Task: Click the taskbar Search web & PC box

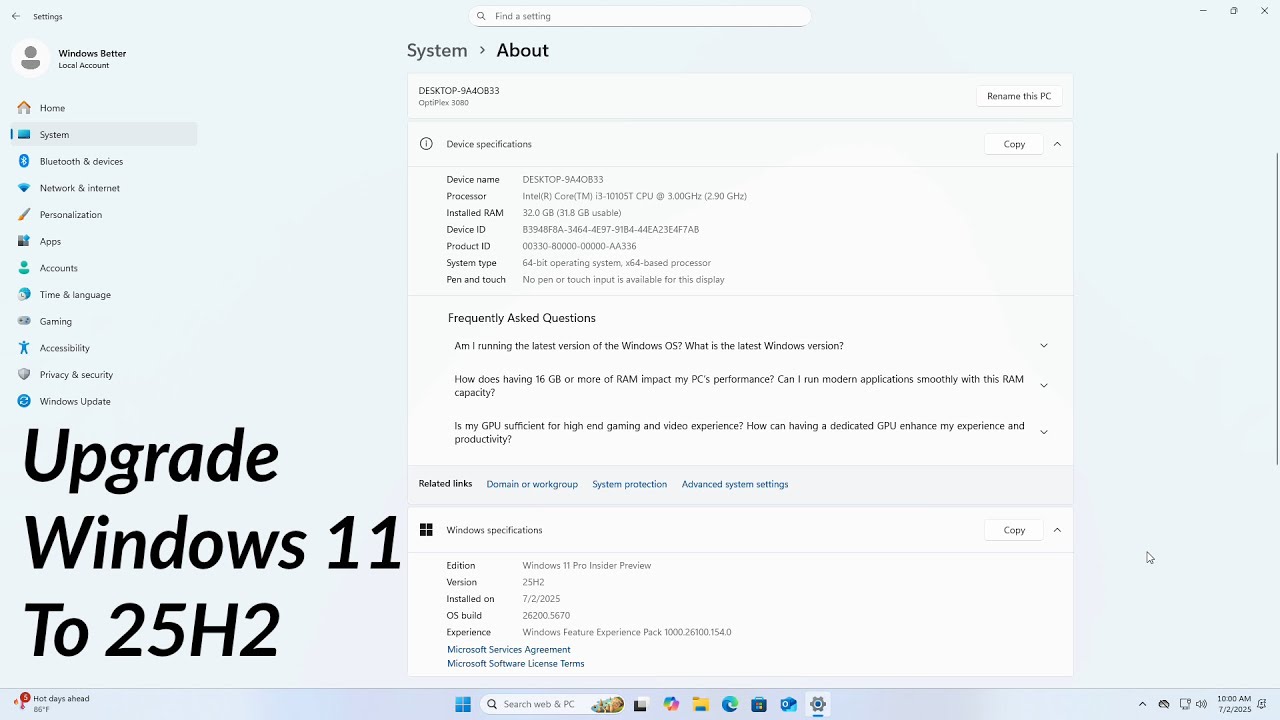Action: tap(553, 704)
